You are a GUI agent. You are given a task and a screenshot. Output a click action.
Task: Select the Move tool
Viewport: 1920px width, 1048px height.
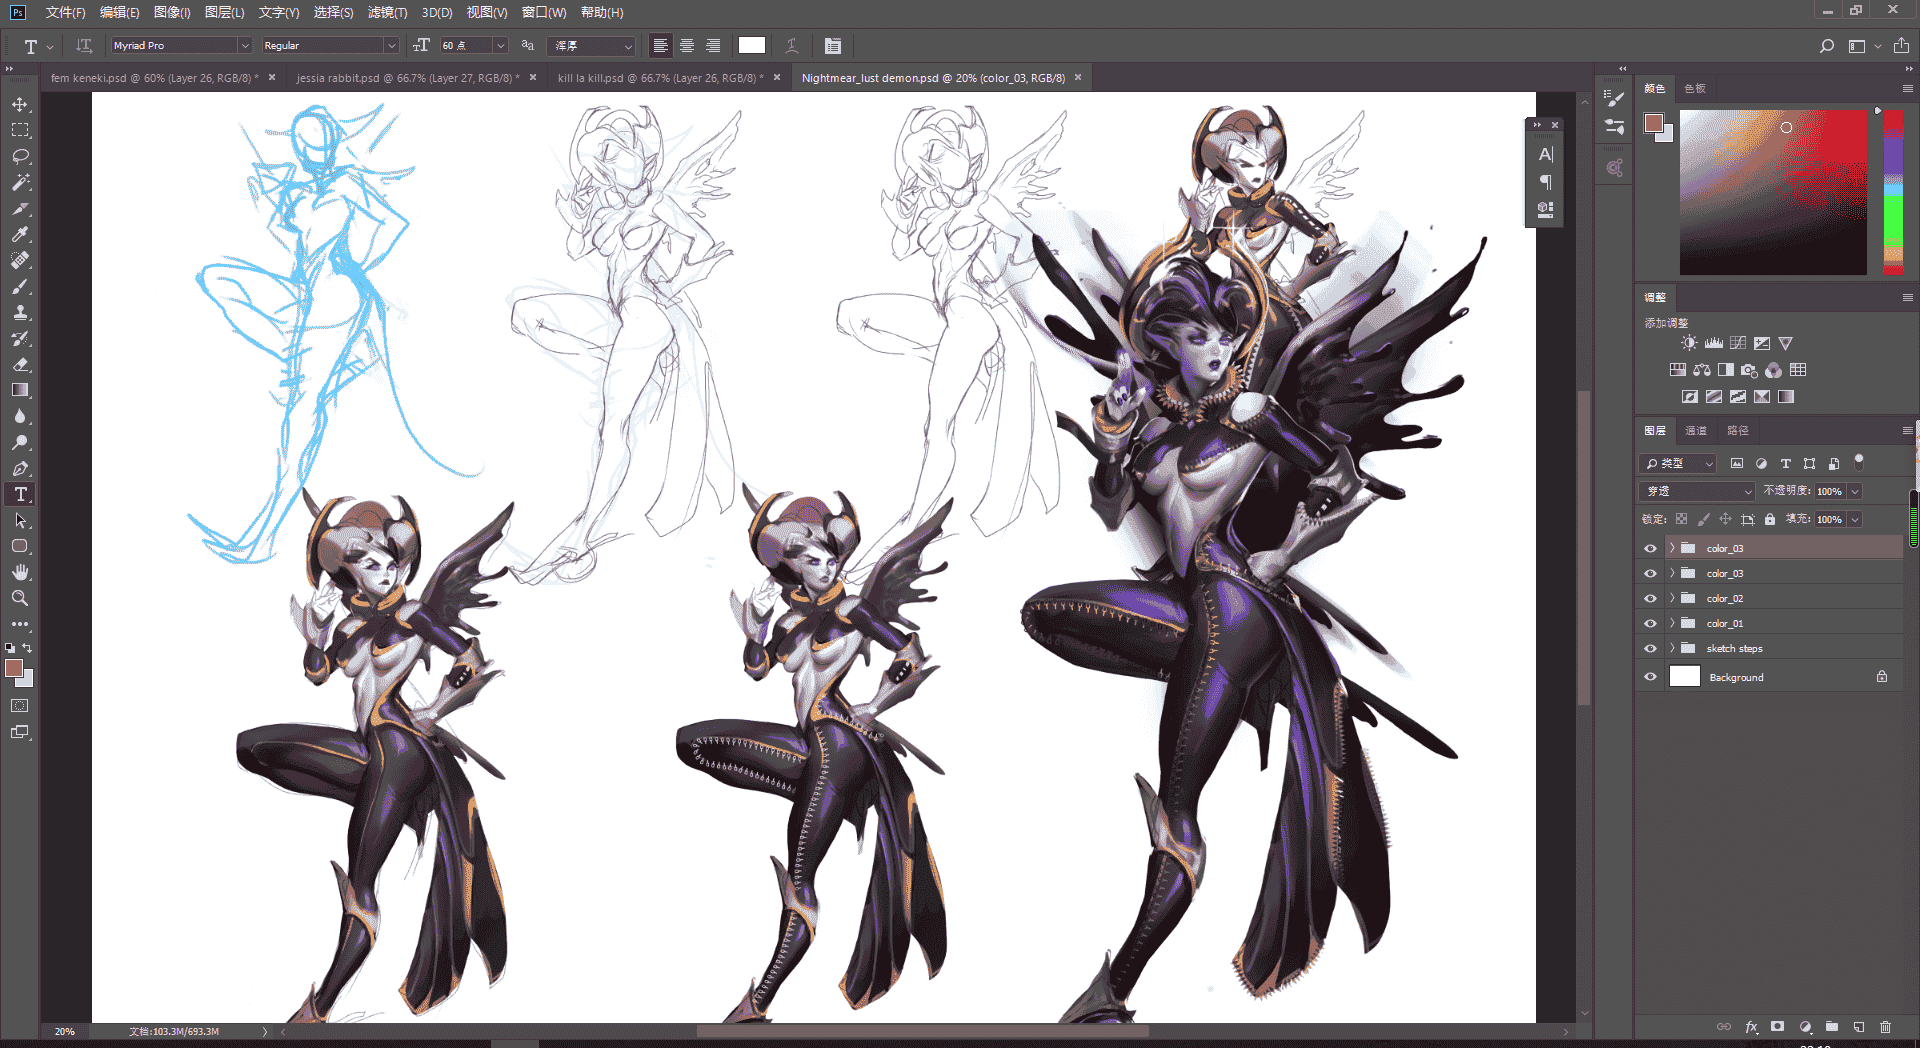click(x=20, y=105)
